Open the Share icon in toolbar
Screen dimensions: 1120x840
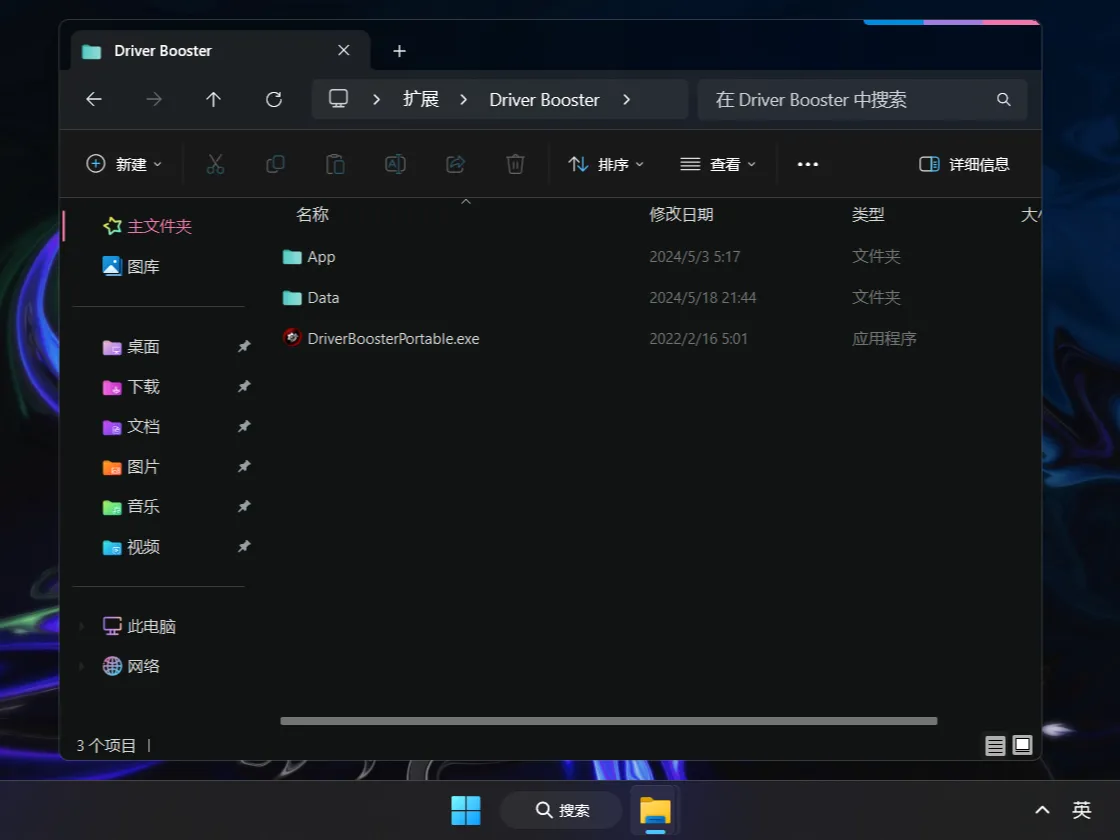click(455, 164)
